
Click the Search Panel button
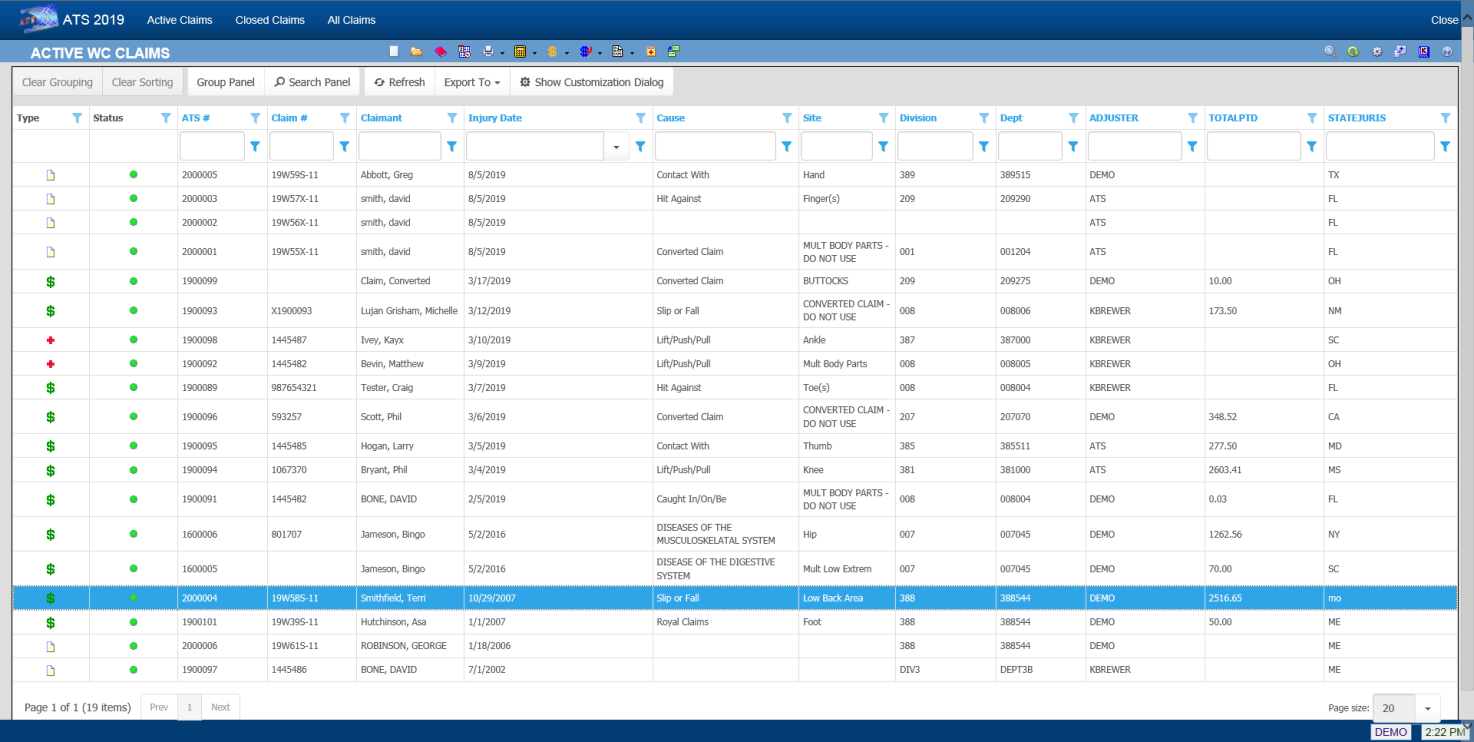(312, 82)
